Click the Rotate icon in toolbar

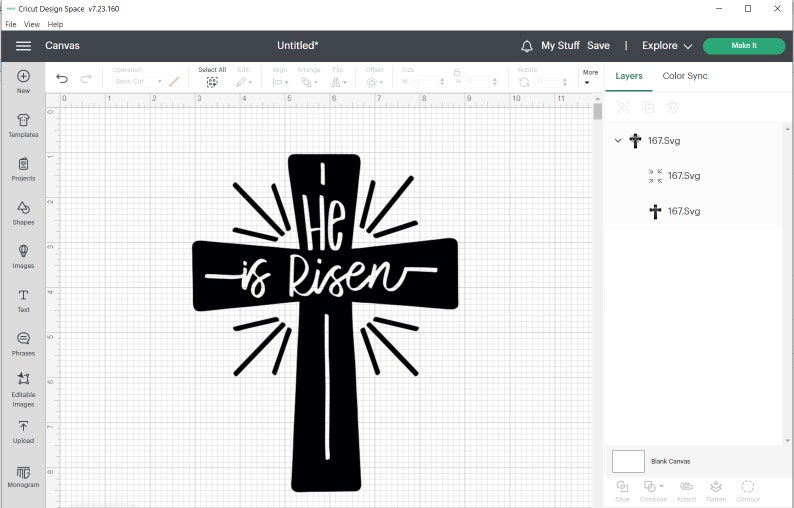pyautogui.click(x=524, y=82)
